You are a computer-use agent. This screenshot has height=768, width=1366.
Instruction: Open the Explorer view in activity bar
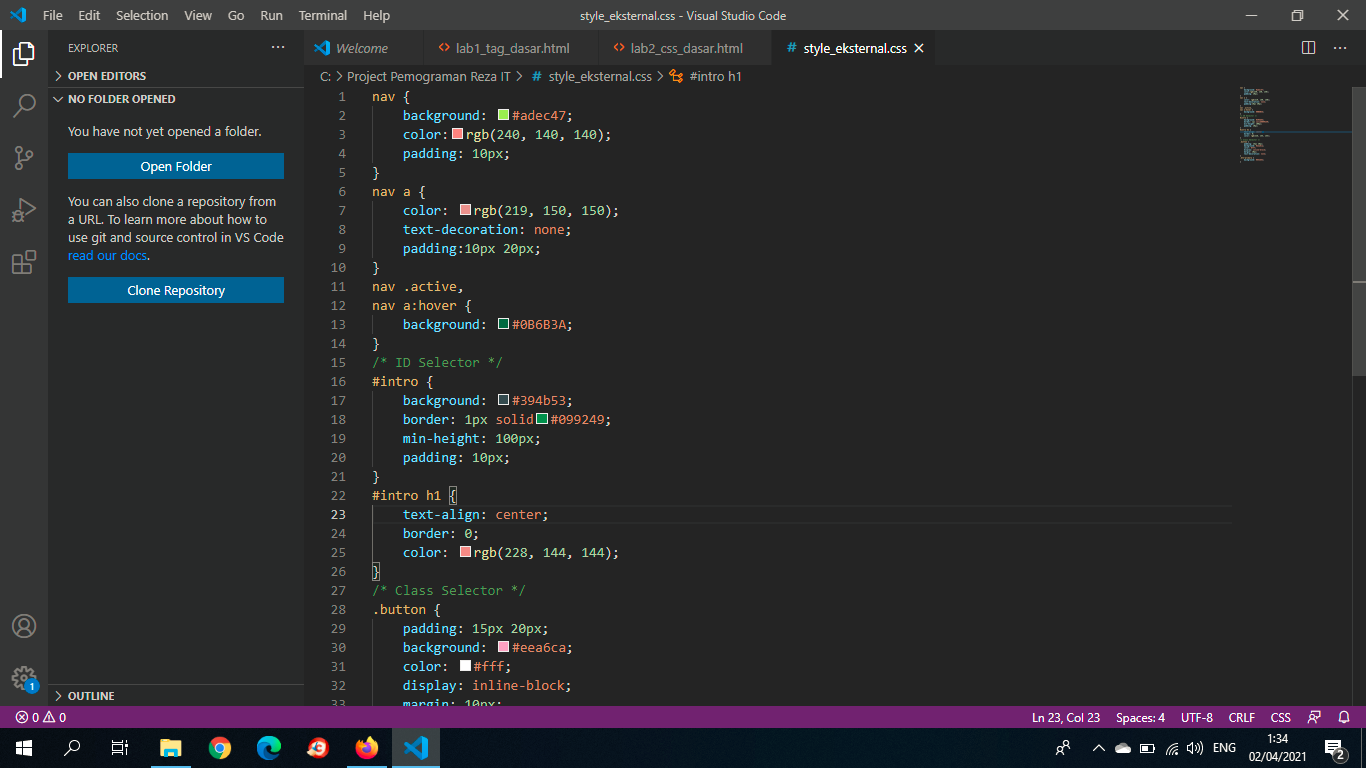click(24, 54)
